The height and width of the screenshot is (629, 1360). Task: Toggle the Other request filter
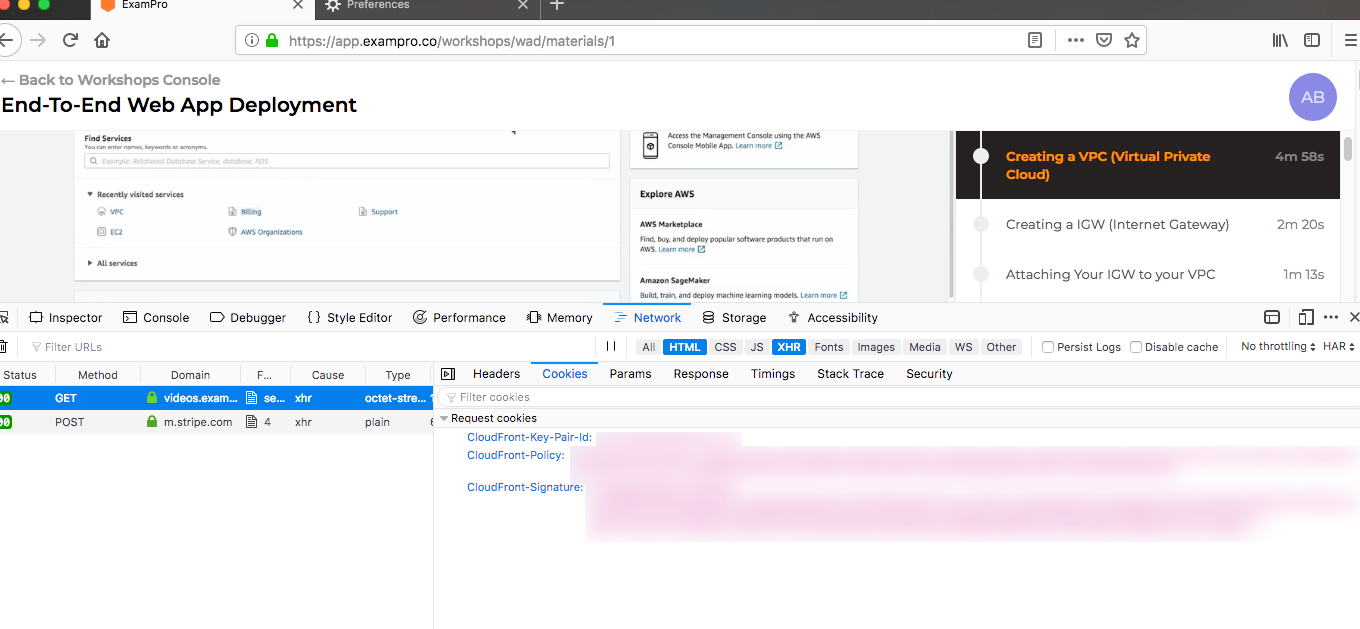pyautogui.click(x=1001, y=347)
